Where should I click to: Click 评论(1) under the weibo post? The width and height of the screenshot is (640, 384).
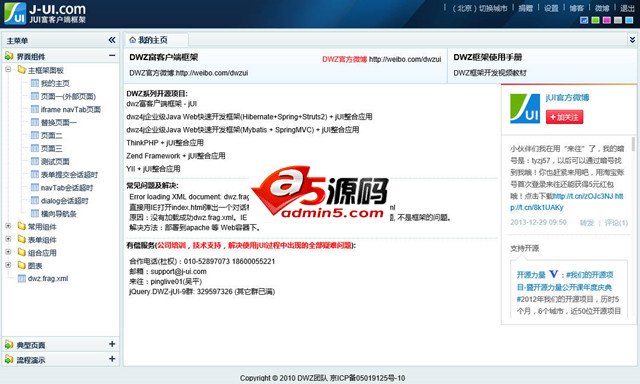(616, 222)
